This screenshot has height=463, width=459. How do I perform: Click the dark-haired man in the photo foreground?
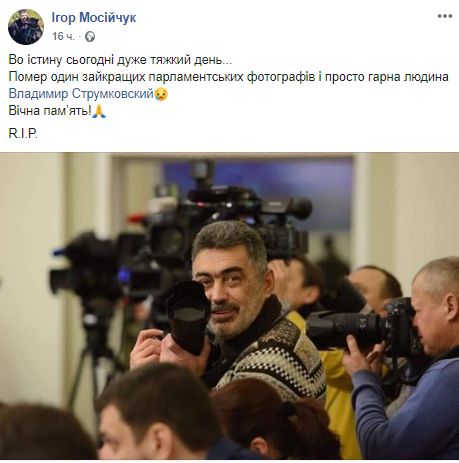[x=157, y=413]
